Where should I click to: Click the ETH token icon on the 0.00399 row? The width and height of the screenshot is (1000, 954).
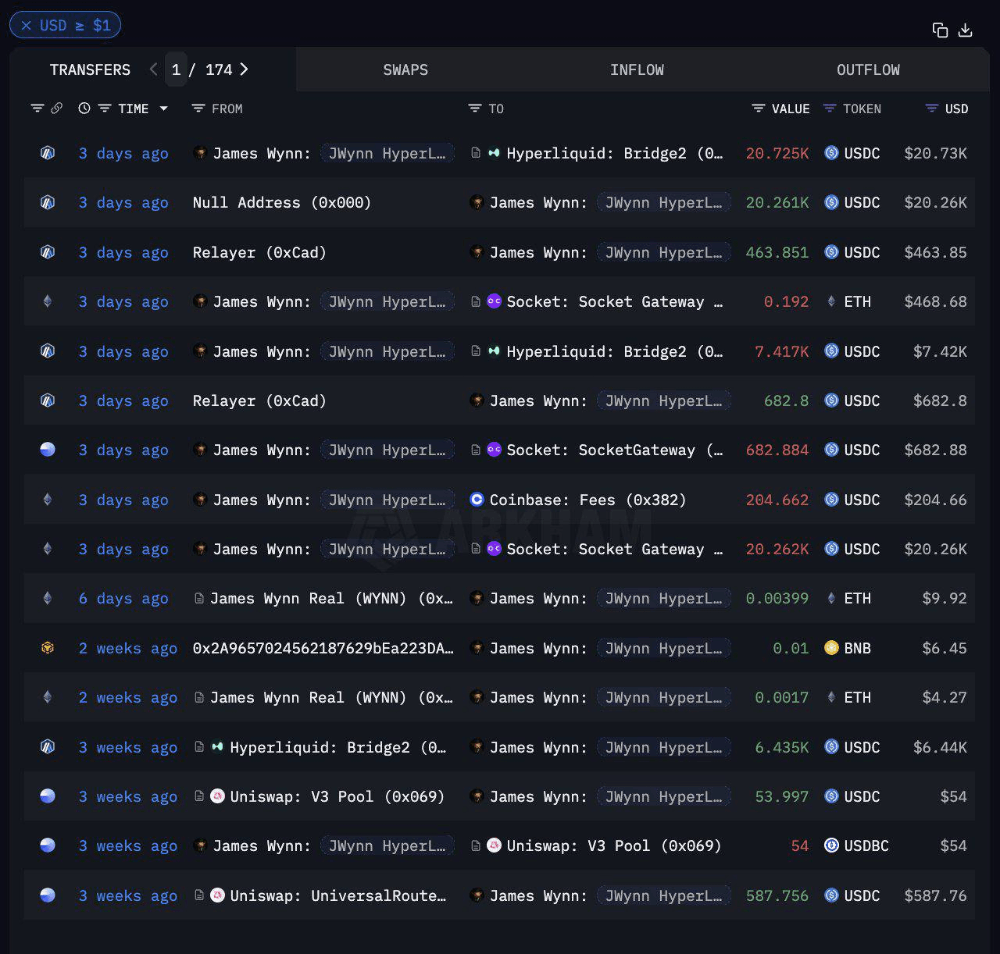(x=831, y=599)
